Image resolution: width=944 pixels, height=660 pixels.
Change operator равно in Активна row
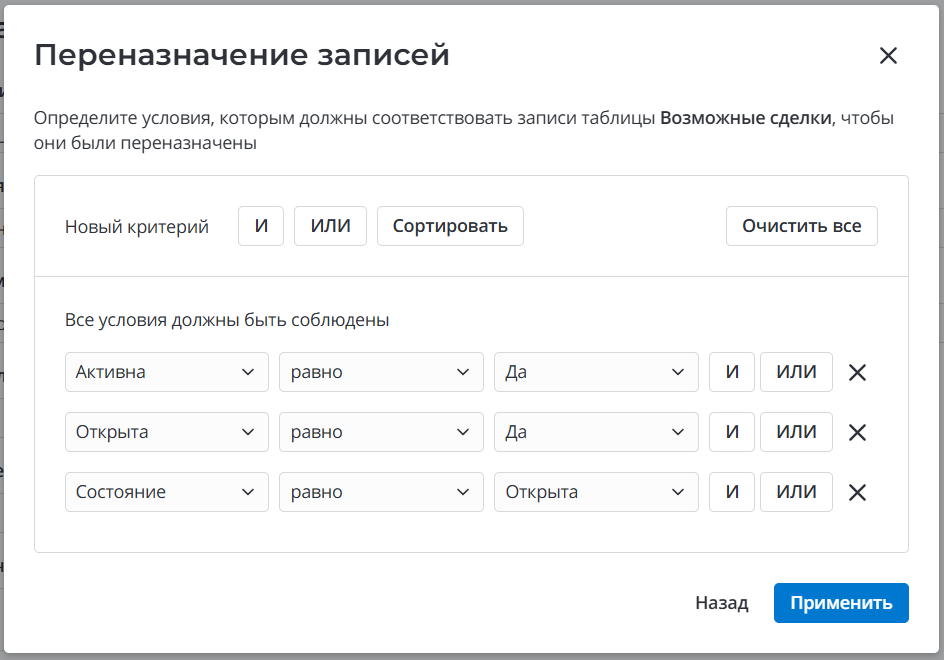click(380, 372)
